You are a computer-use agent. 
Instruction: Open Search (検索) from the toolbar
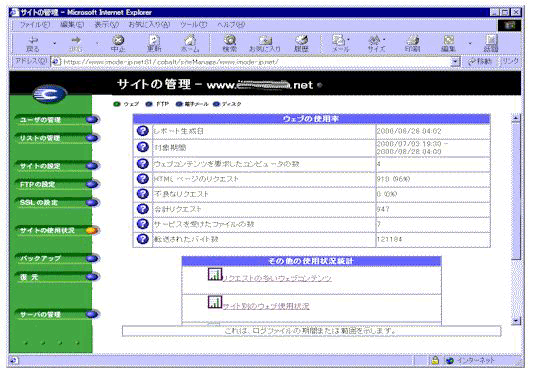[x=230, y=44]
